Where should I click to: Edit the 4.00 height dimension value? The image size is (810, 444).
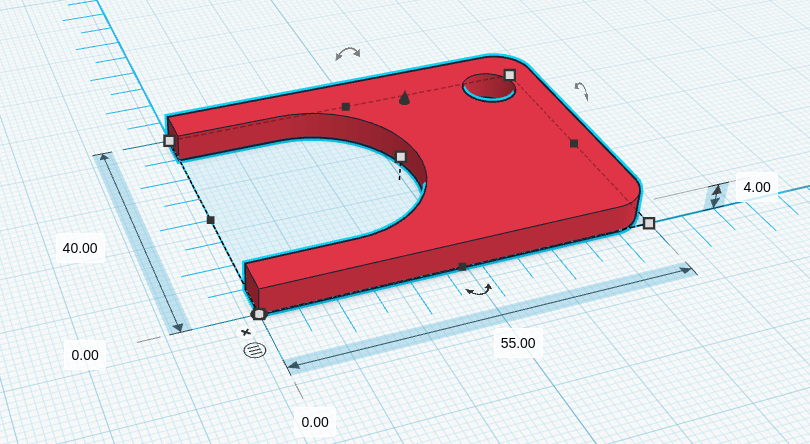[757, 187]
